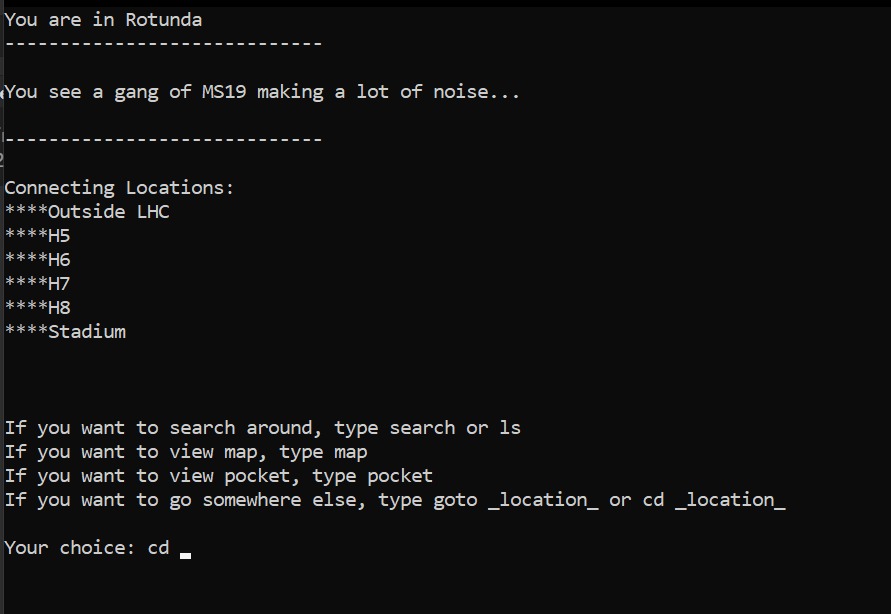Choose the "H7" location entry
891x614 pixels.
pos(59,284)
